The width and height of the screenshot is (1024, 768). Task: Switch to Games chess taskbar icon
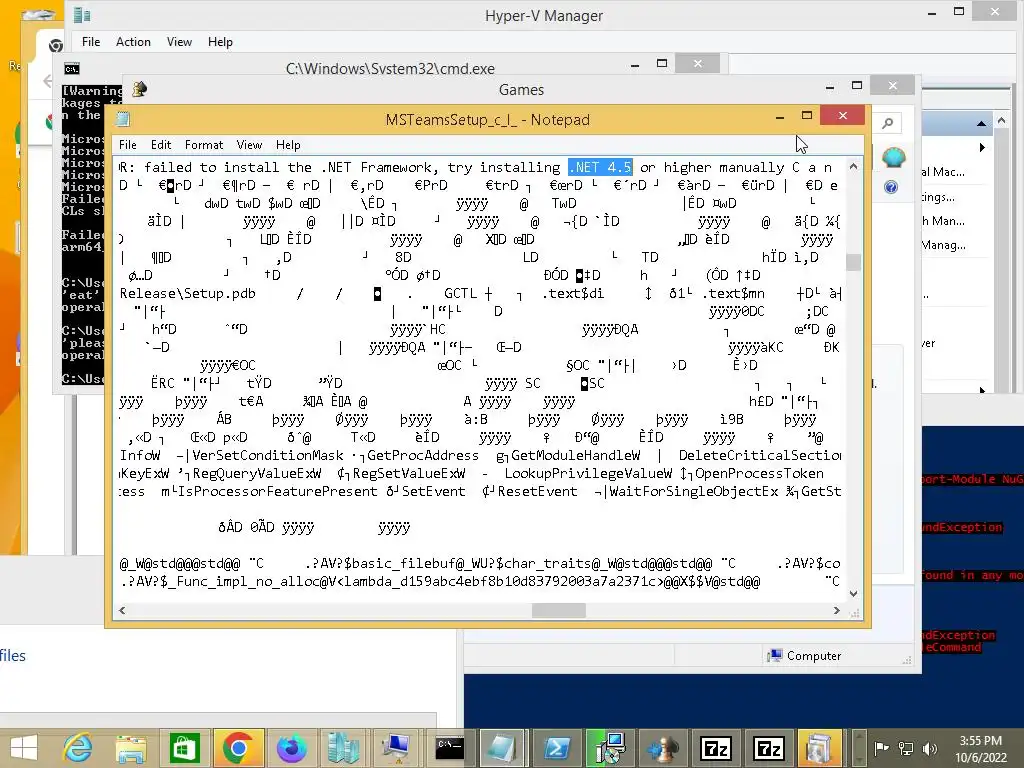662,748
